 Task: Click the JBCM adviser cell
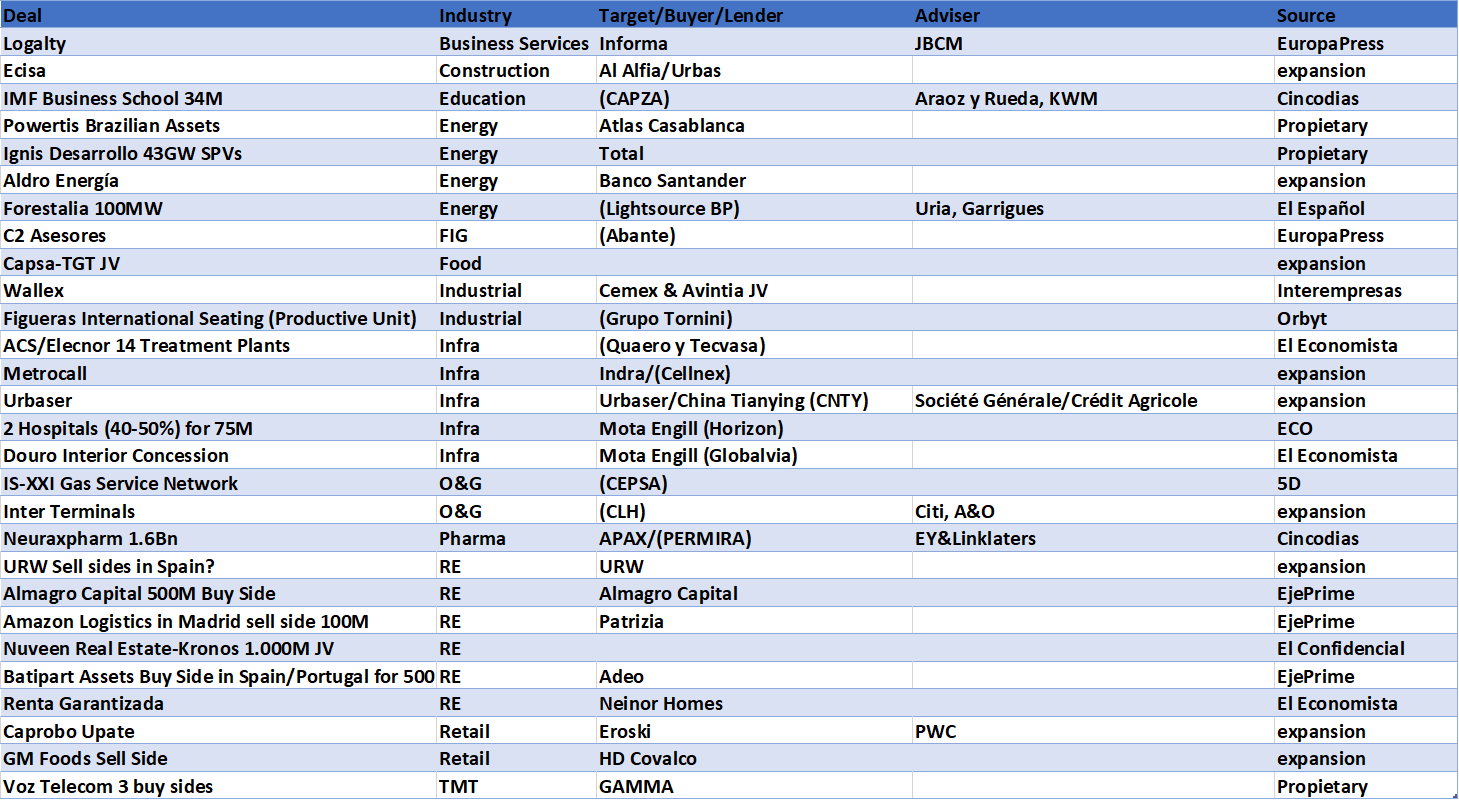(x=1093, y=43)
